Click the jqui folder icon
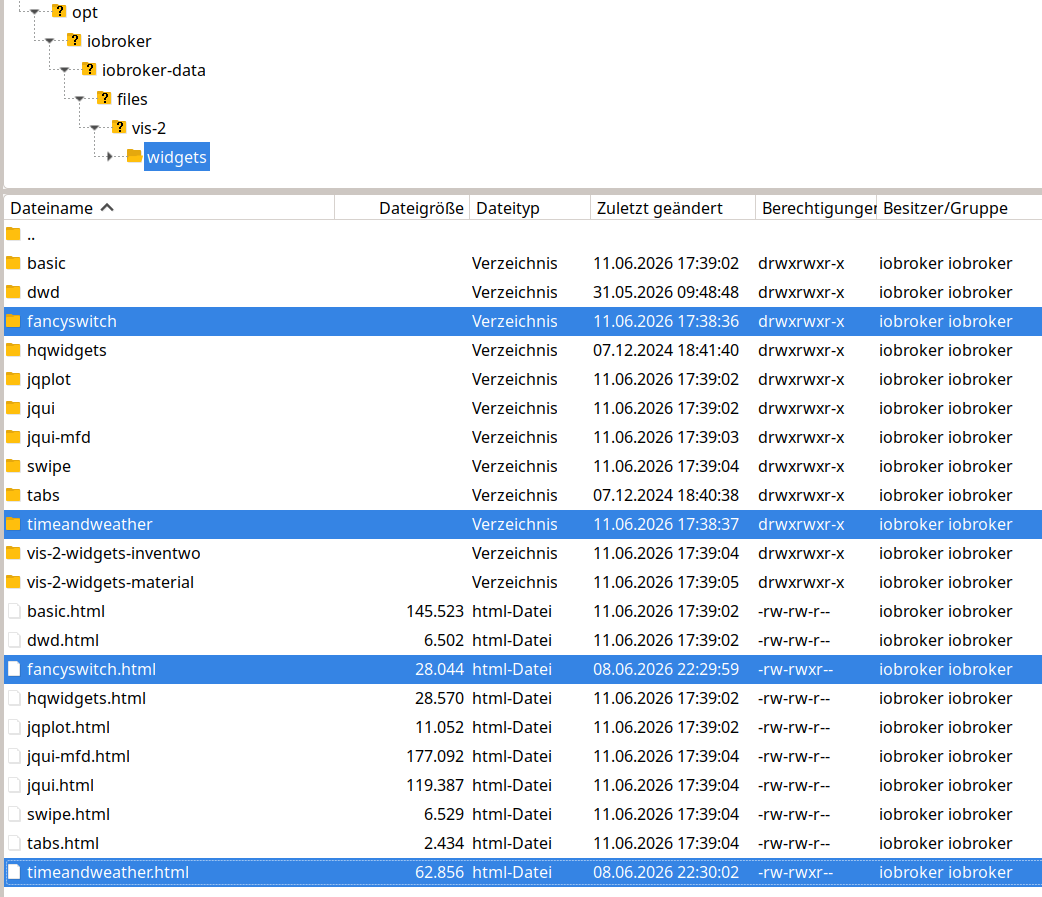The width and height of the screenshot is (1042, 897). 13,408
